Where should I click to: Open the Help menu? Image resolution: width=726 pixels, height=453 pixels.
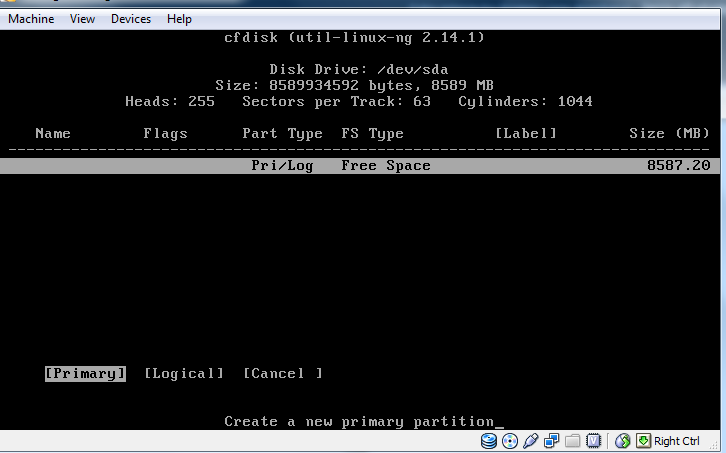click(x=179, y=19)
